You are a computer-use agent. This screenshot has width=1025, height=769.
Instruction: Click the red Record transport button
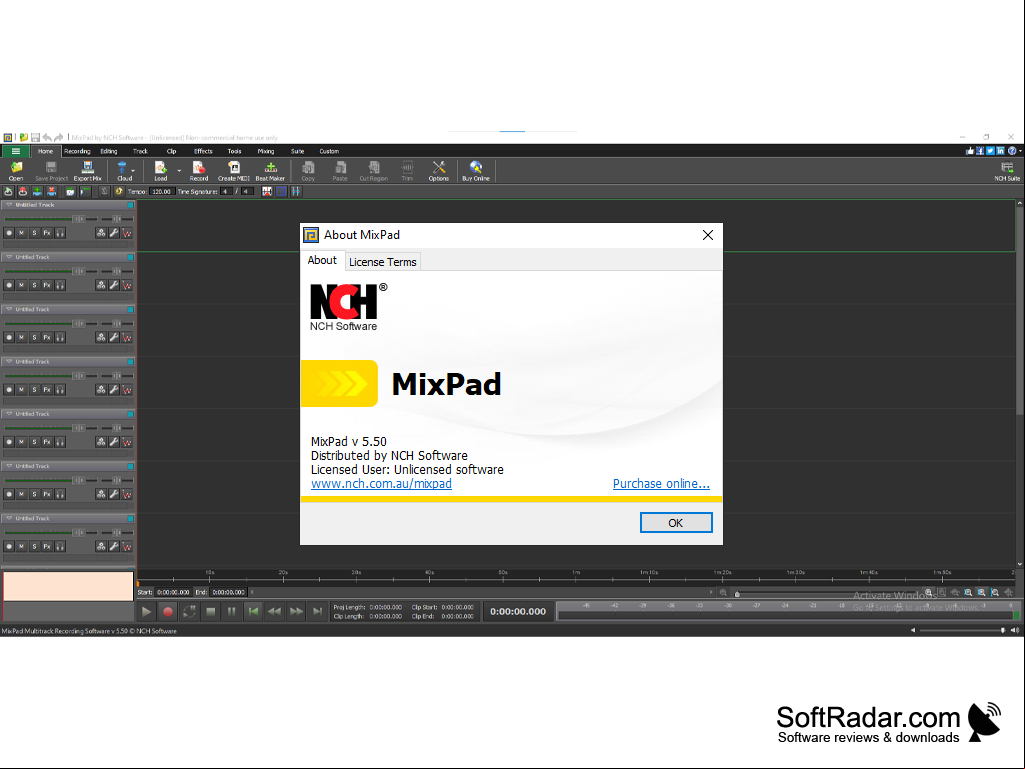coord(168,611)
